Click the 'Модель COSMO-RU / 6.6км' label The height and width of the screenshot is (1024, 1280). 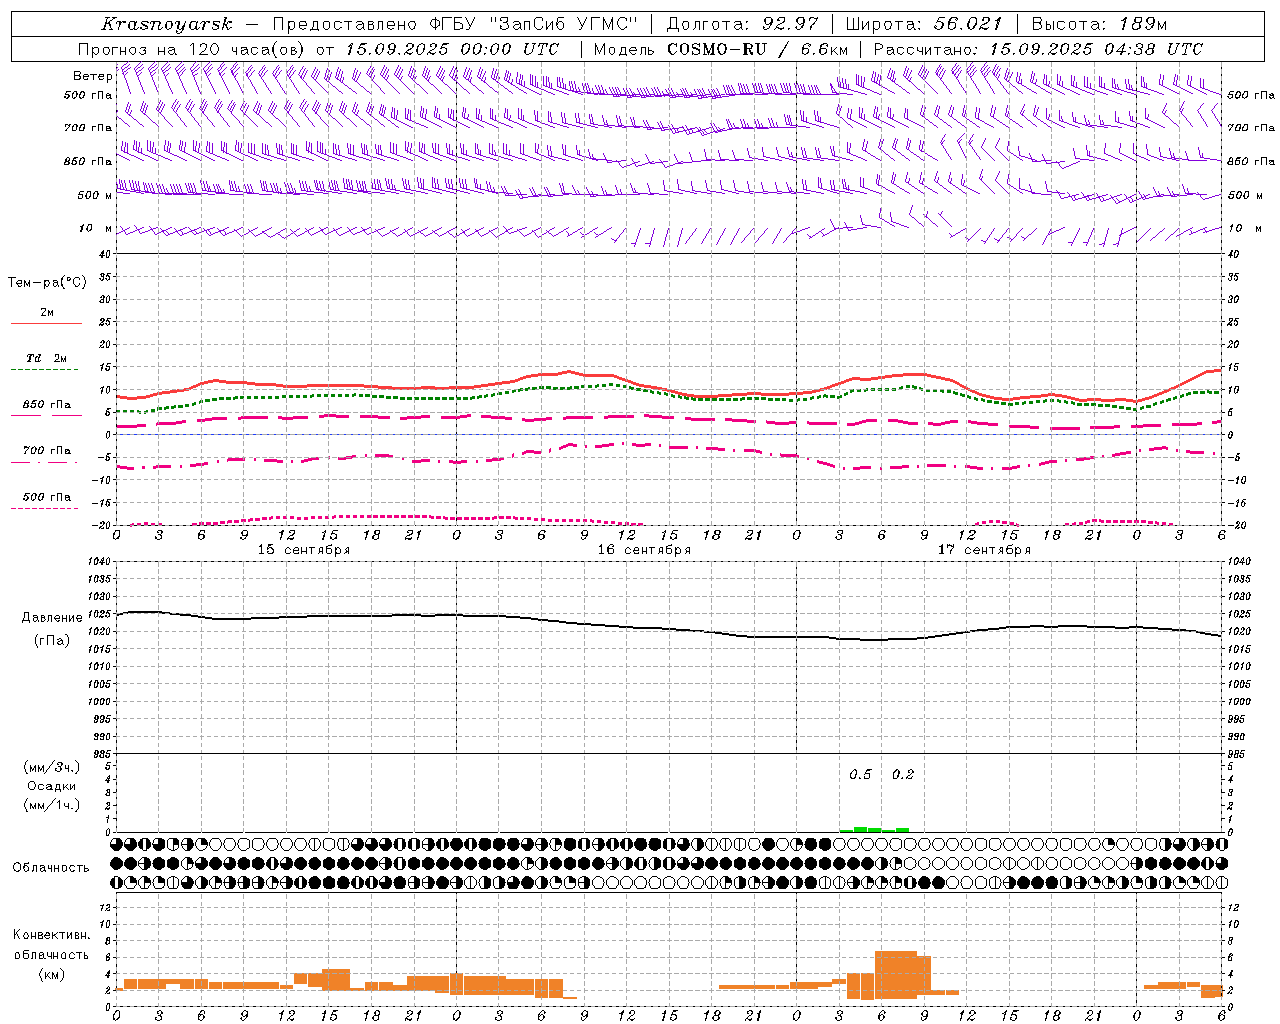click(721, 49)
